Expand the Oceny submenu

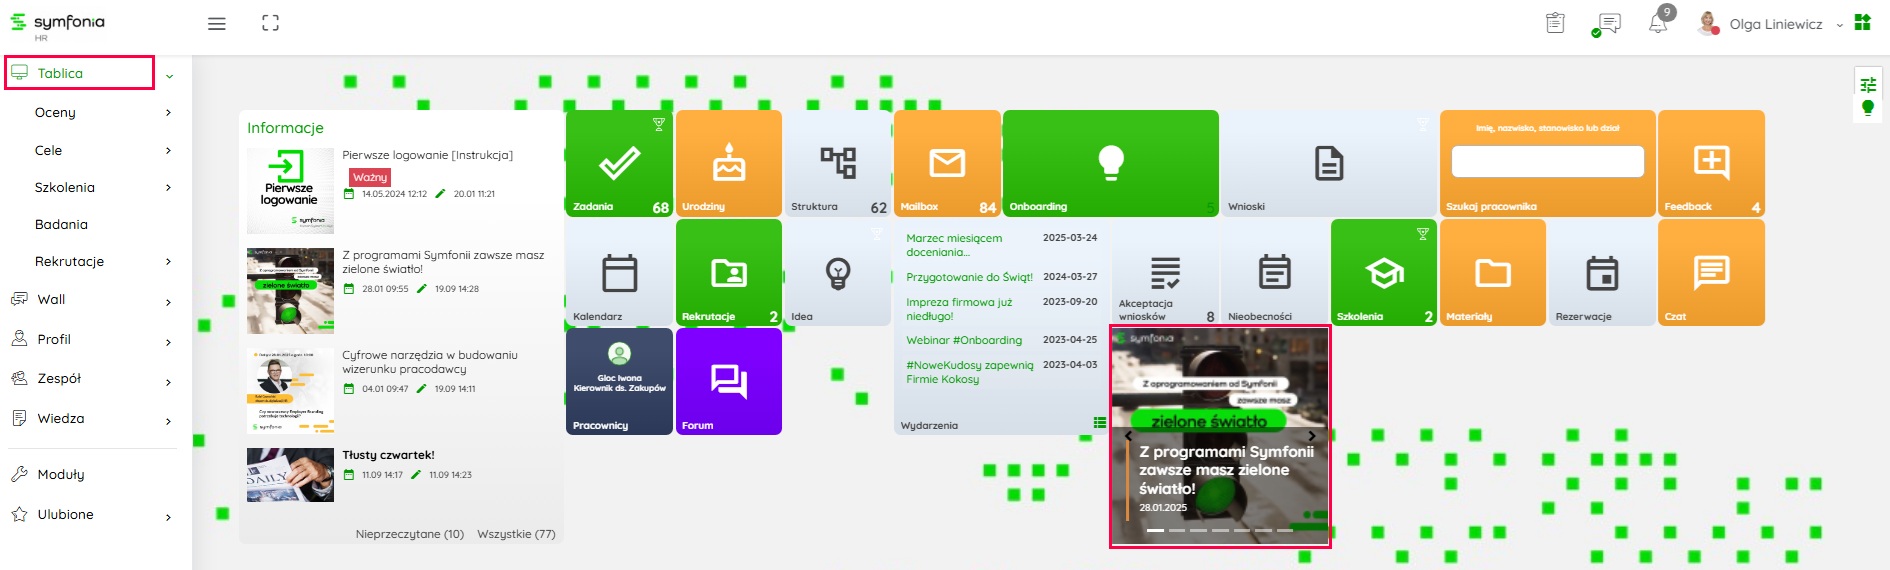pos(168,113)
